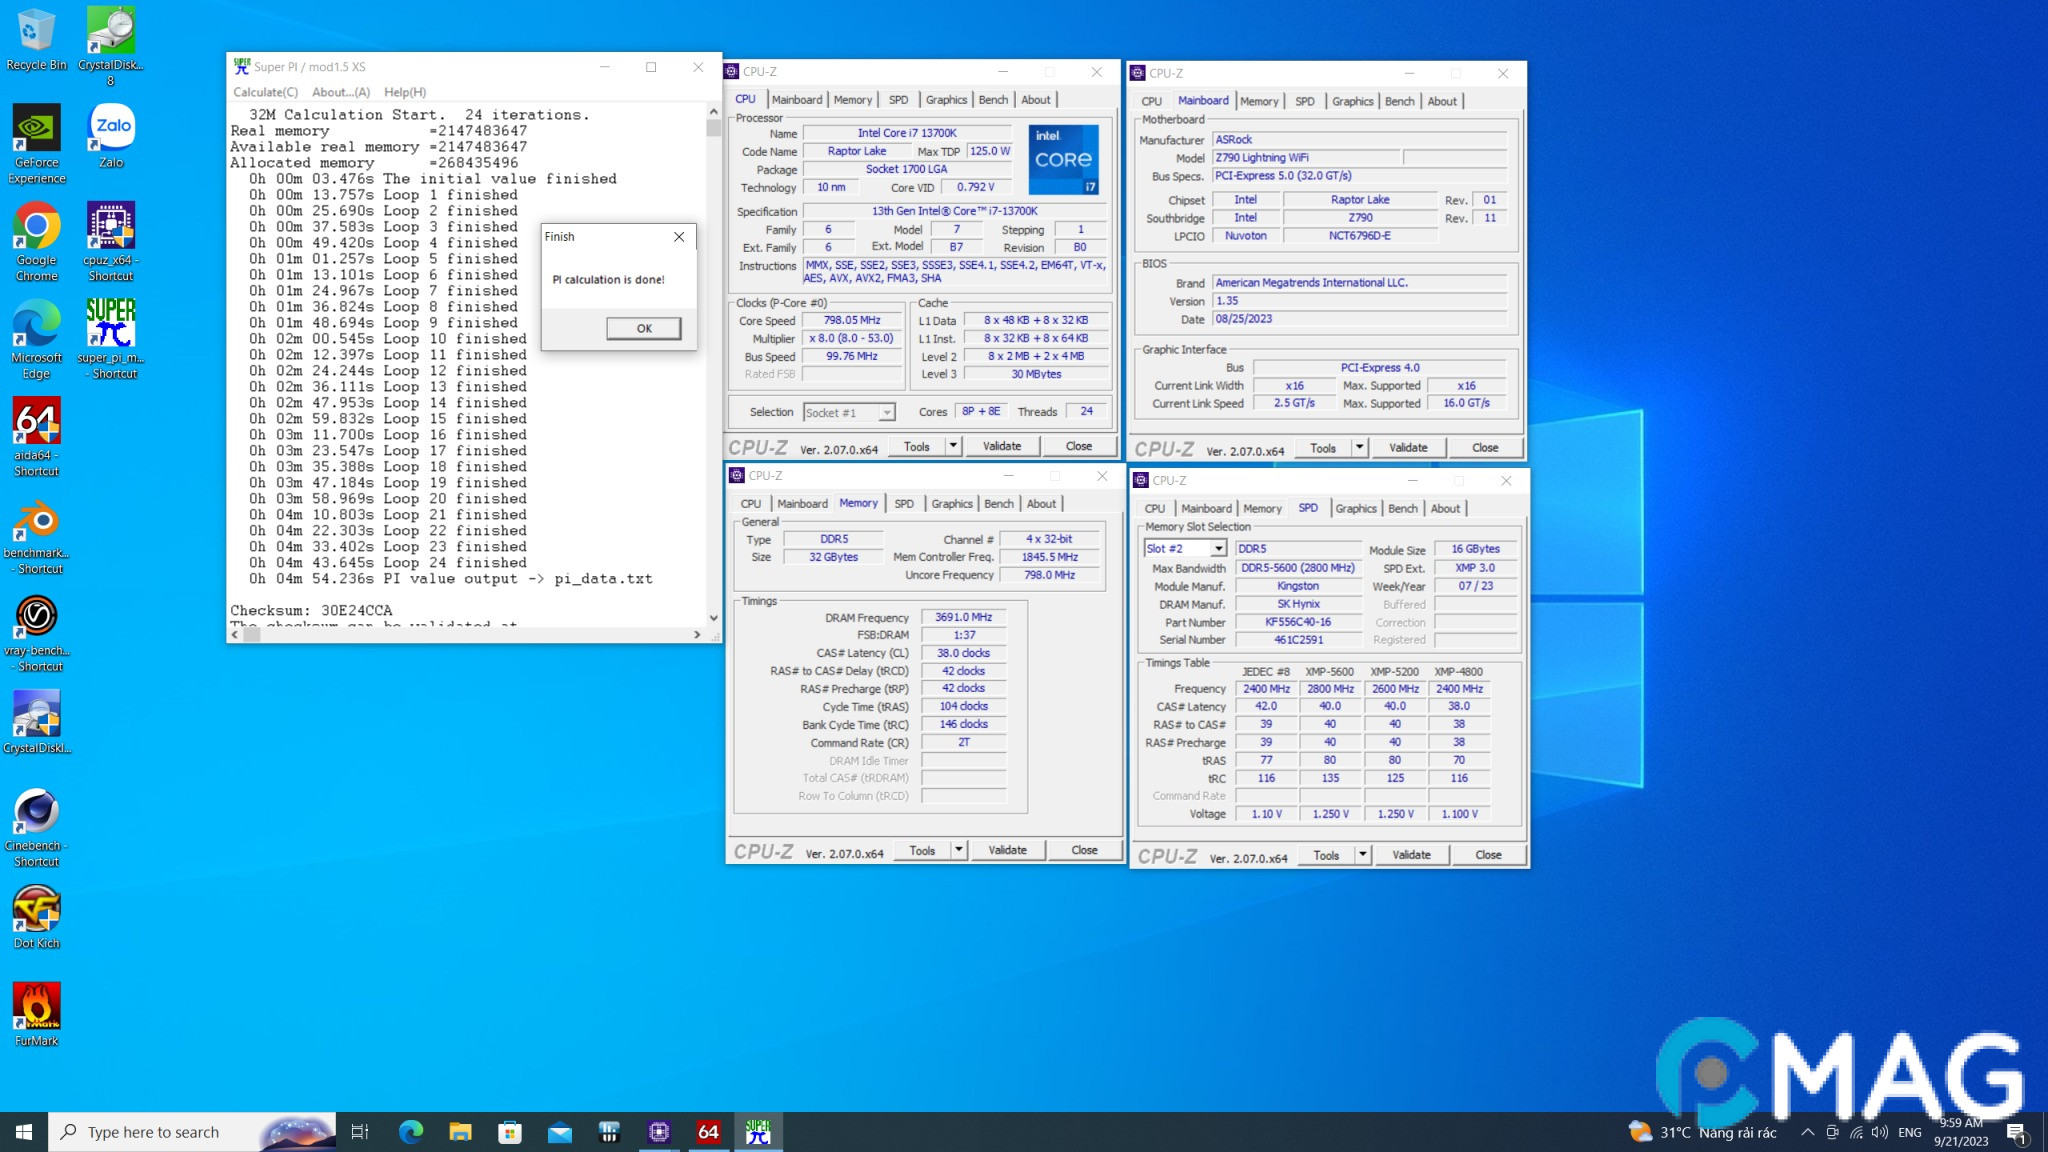Switch to the Bench tab in the CPU window

[993, 100]
